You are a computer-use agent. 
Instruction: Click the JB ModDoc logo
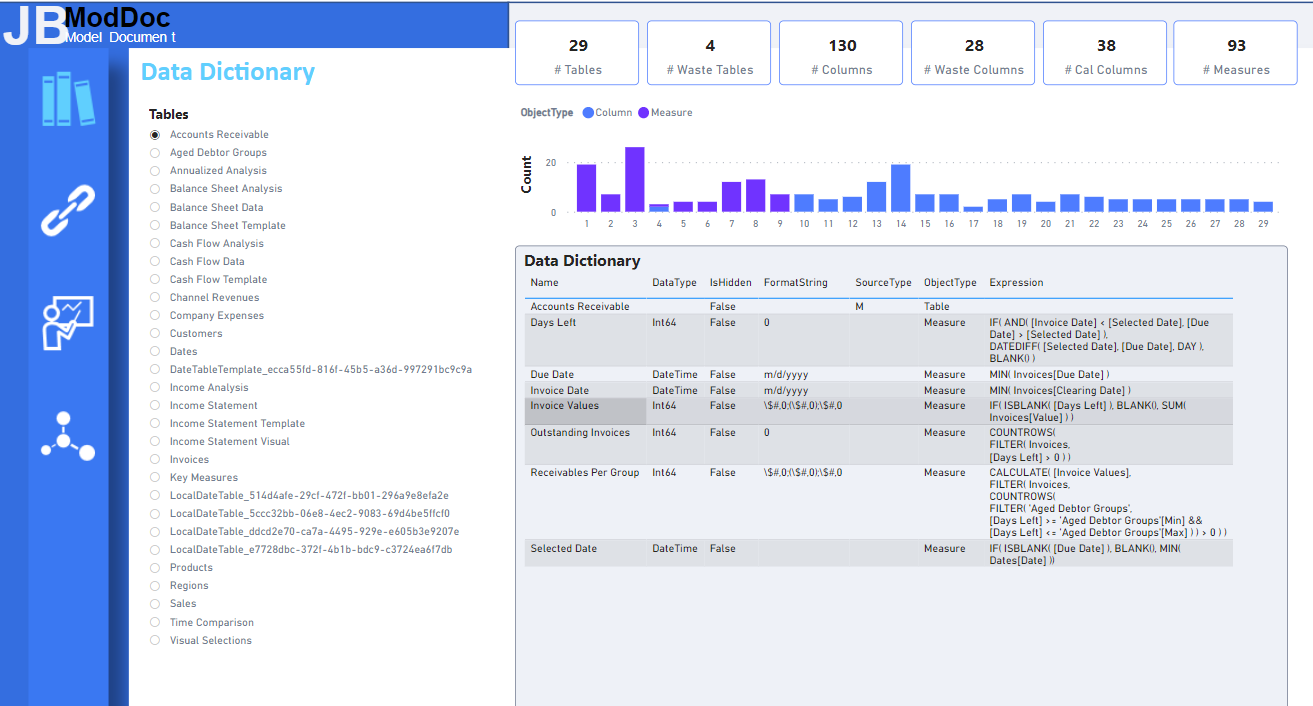(x=88, y=25)
